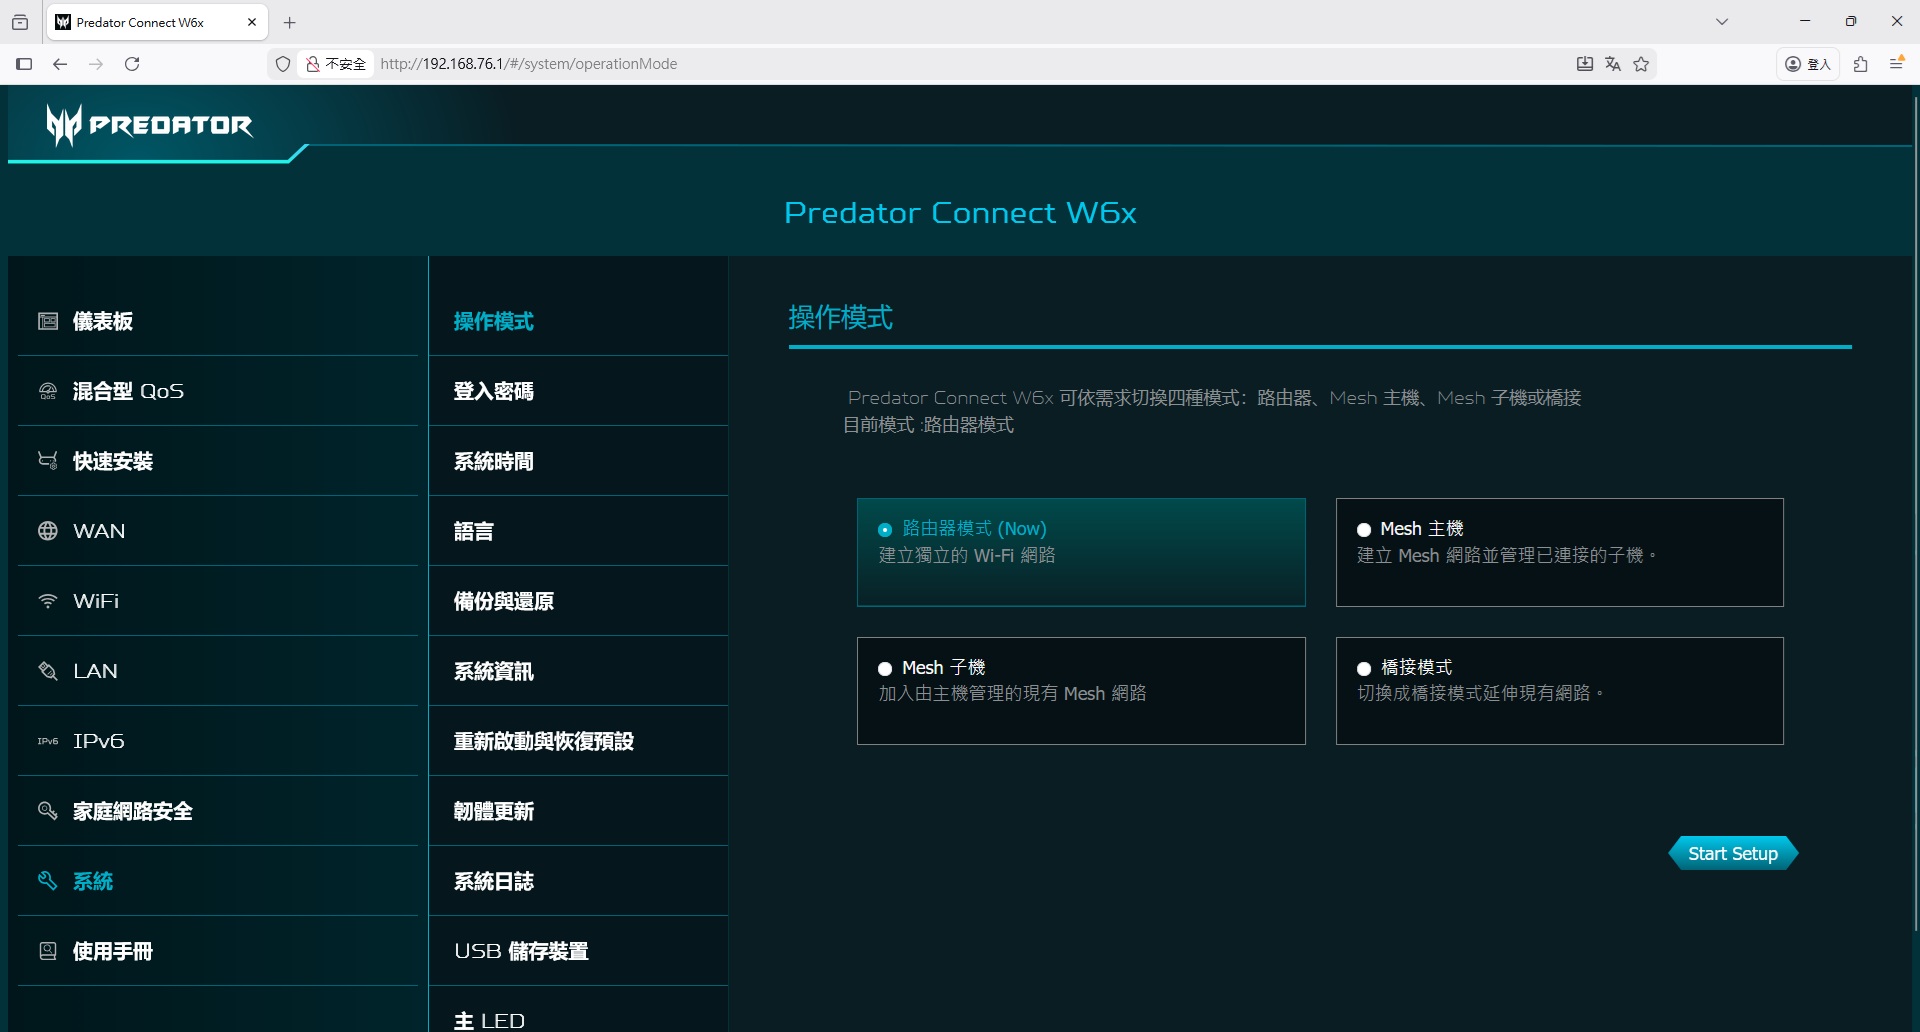
Task: Open 系統日誌 log page
Action: pyautogui.click(x=578, y=881)
